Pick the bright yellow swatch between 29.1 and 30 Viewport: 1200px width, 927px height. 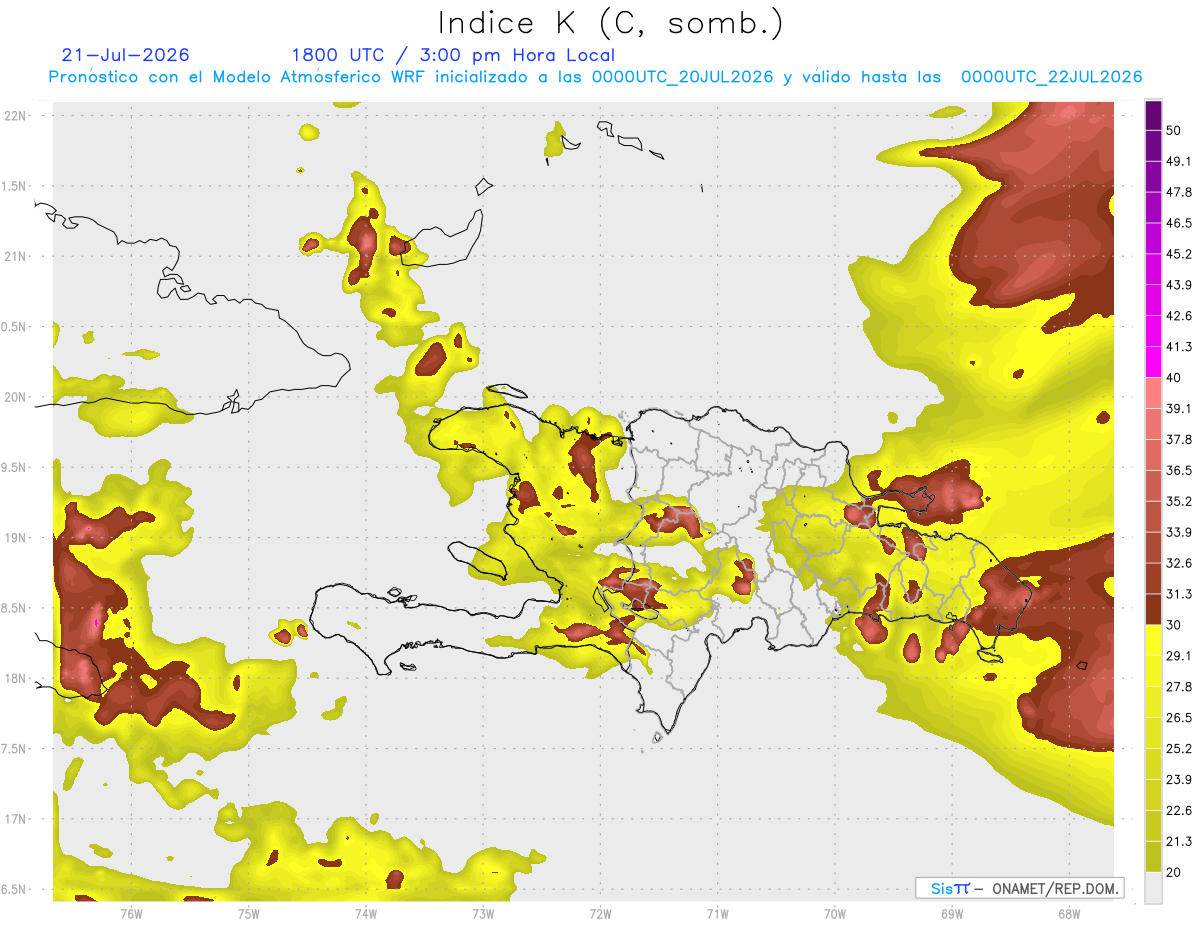coord(1153,640)
